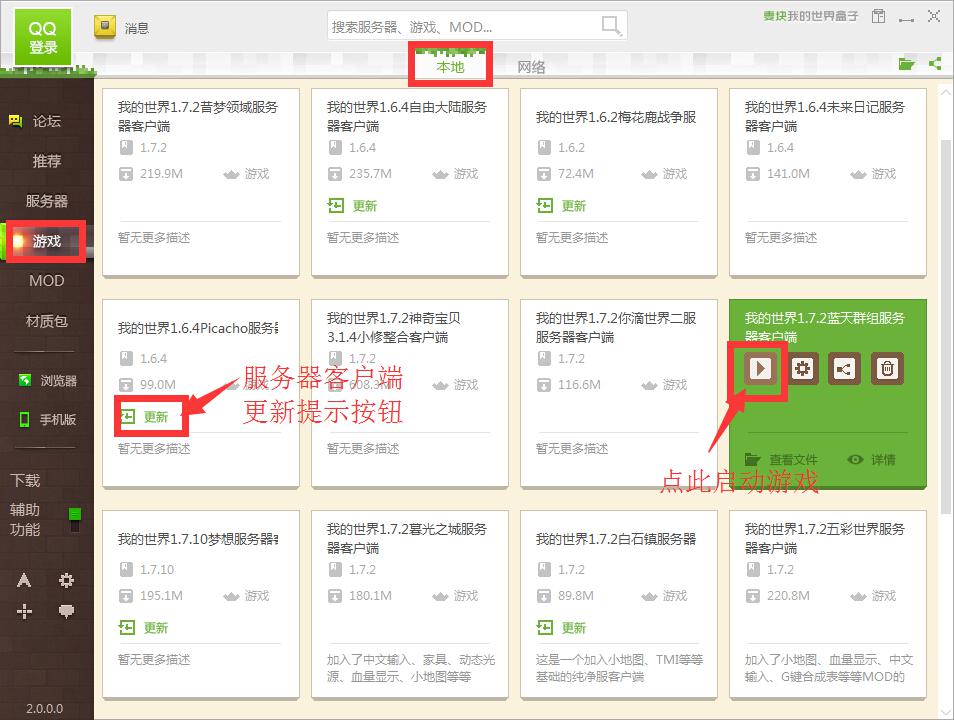
Task: Open the 消息 messages icon
Action: (x=105, y=27)
